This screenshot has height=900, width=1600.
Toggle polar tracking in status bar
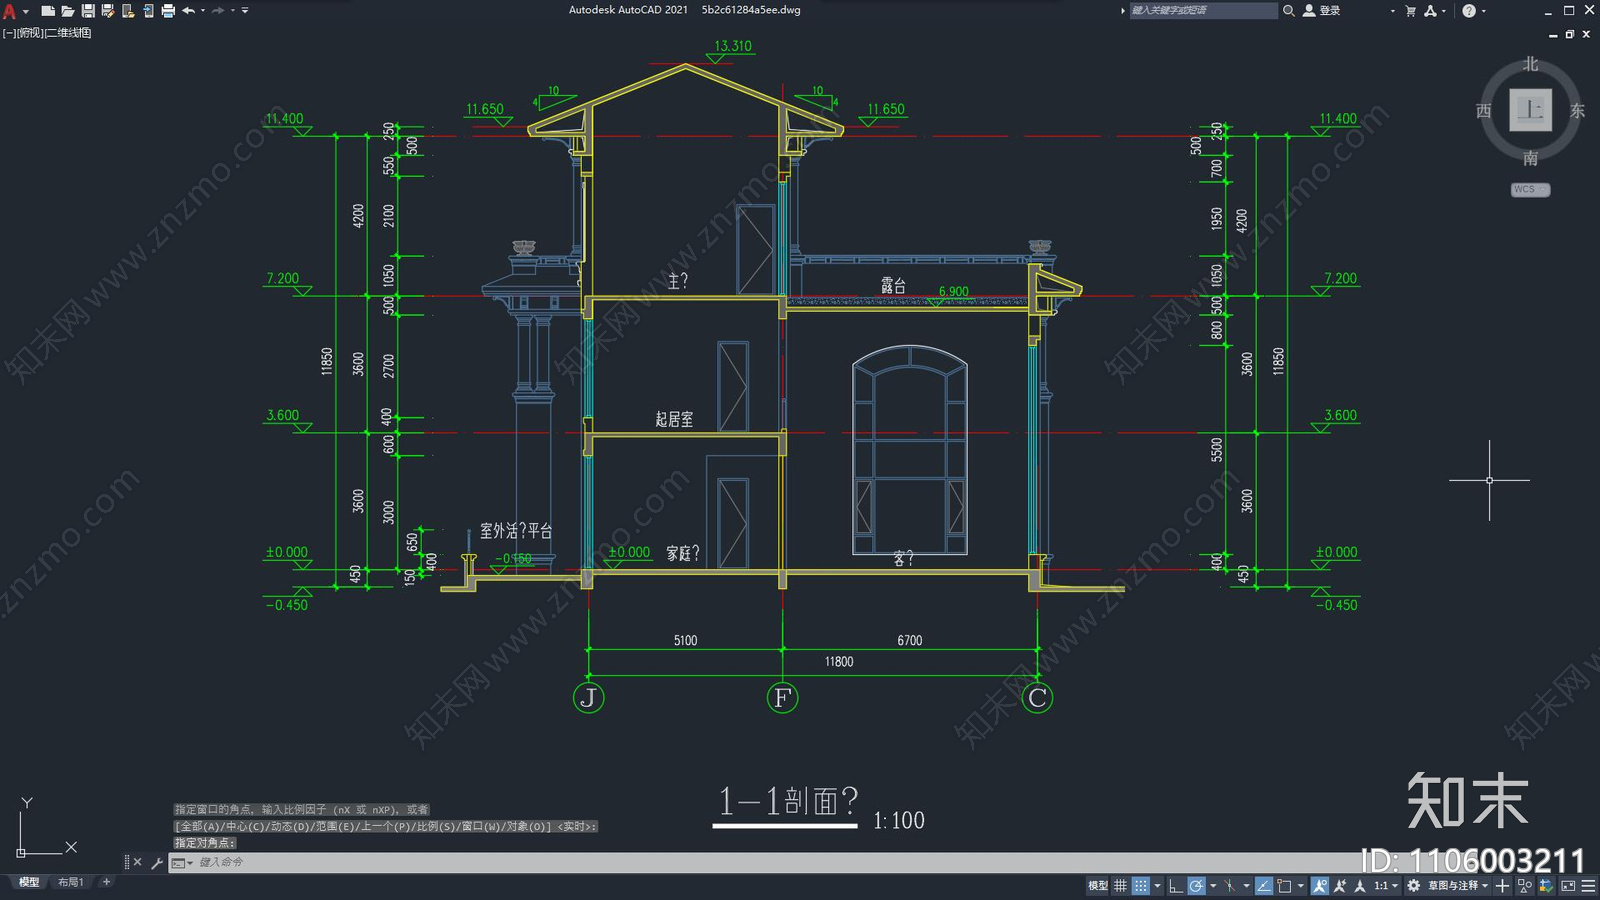coord(1196,886)
